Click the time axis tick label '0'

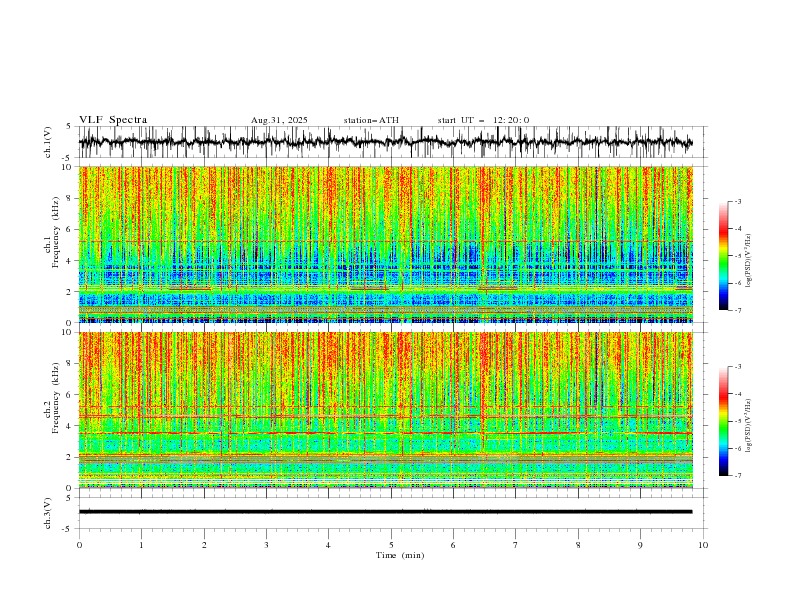(x=79, y=545)
